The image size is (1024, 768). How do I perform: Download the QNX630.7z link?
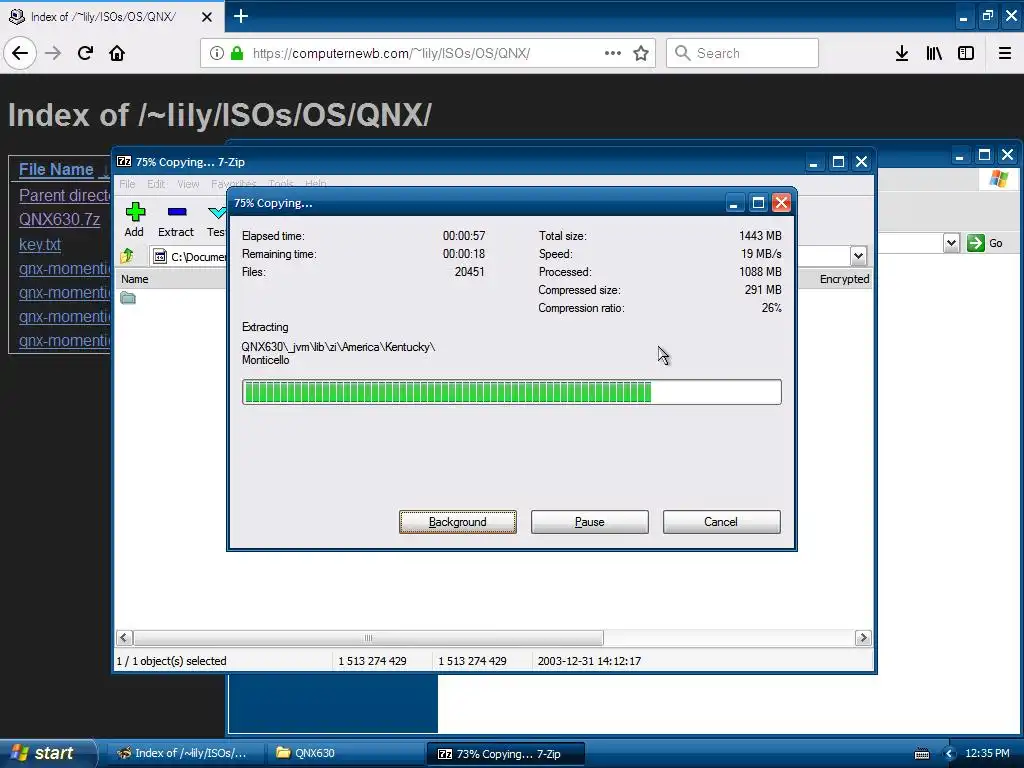pyautogui.click(x=59, y=219)
